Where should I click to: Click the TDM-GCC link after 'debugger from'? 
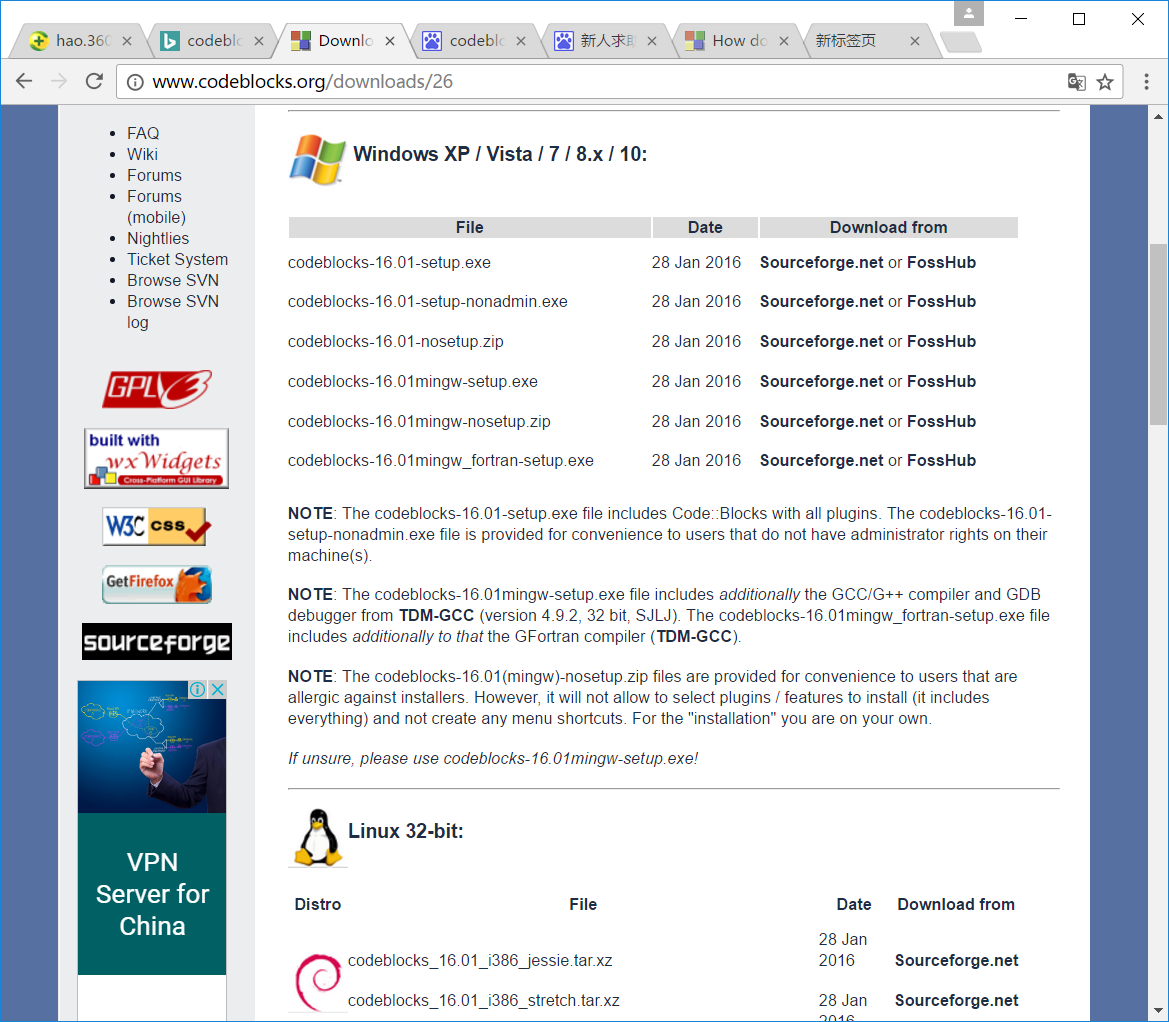tap(436, 616)
